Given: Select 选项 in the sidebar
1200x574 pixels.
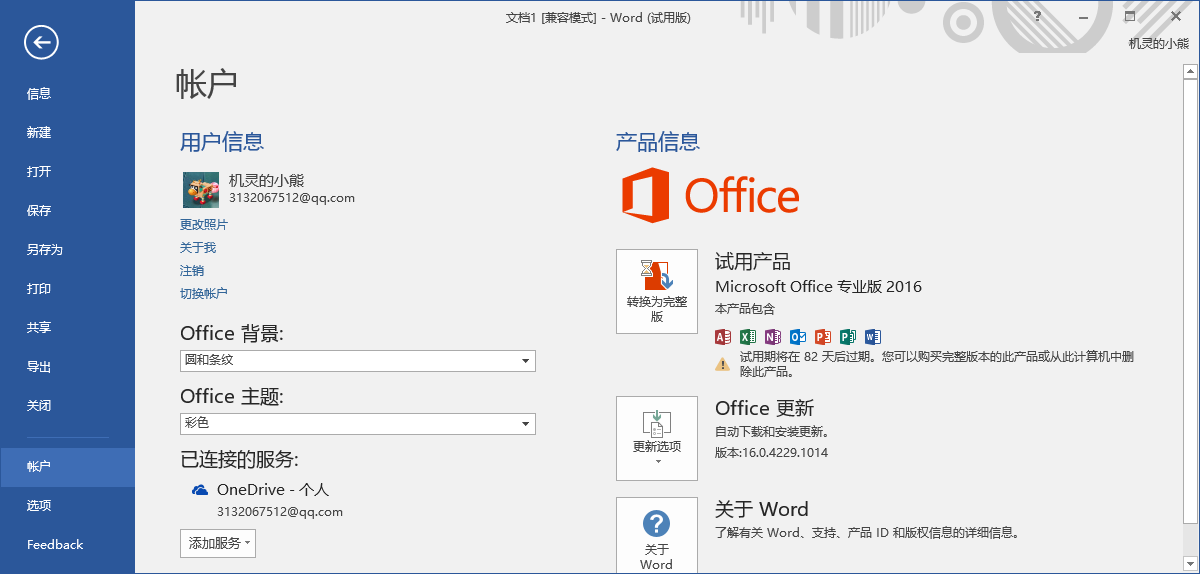Looking at the screenshot, I should [39, 506].
